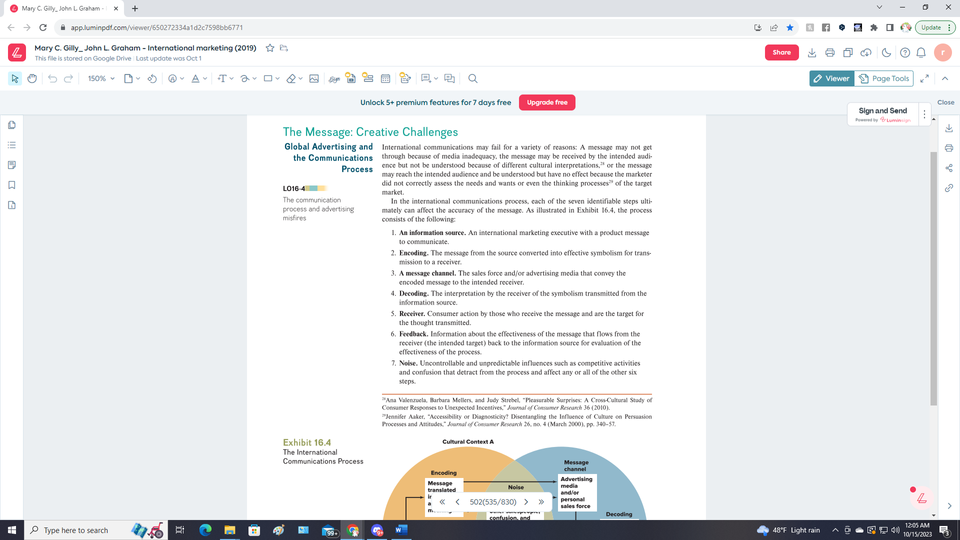Move the document to a folder
Screen dimensions: 960x540
click(284, 48)
